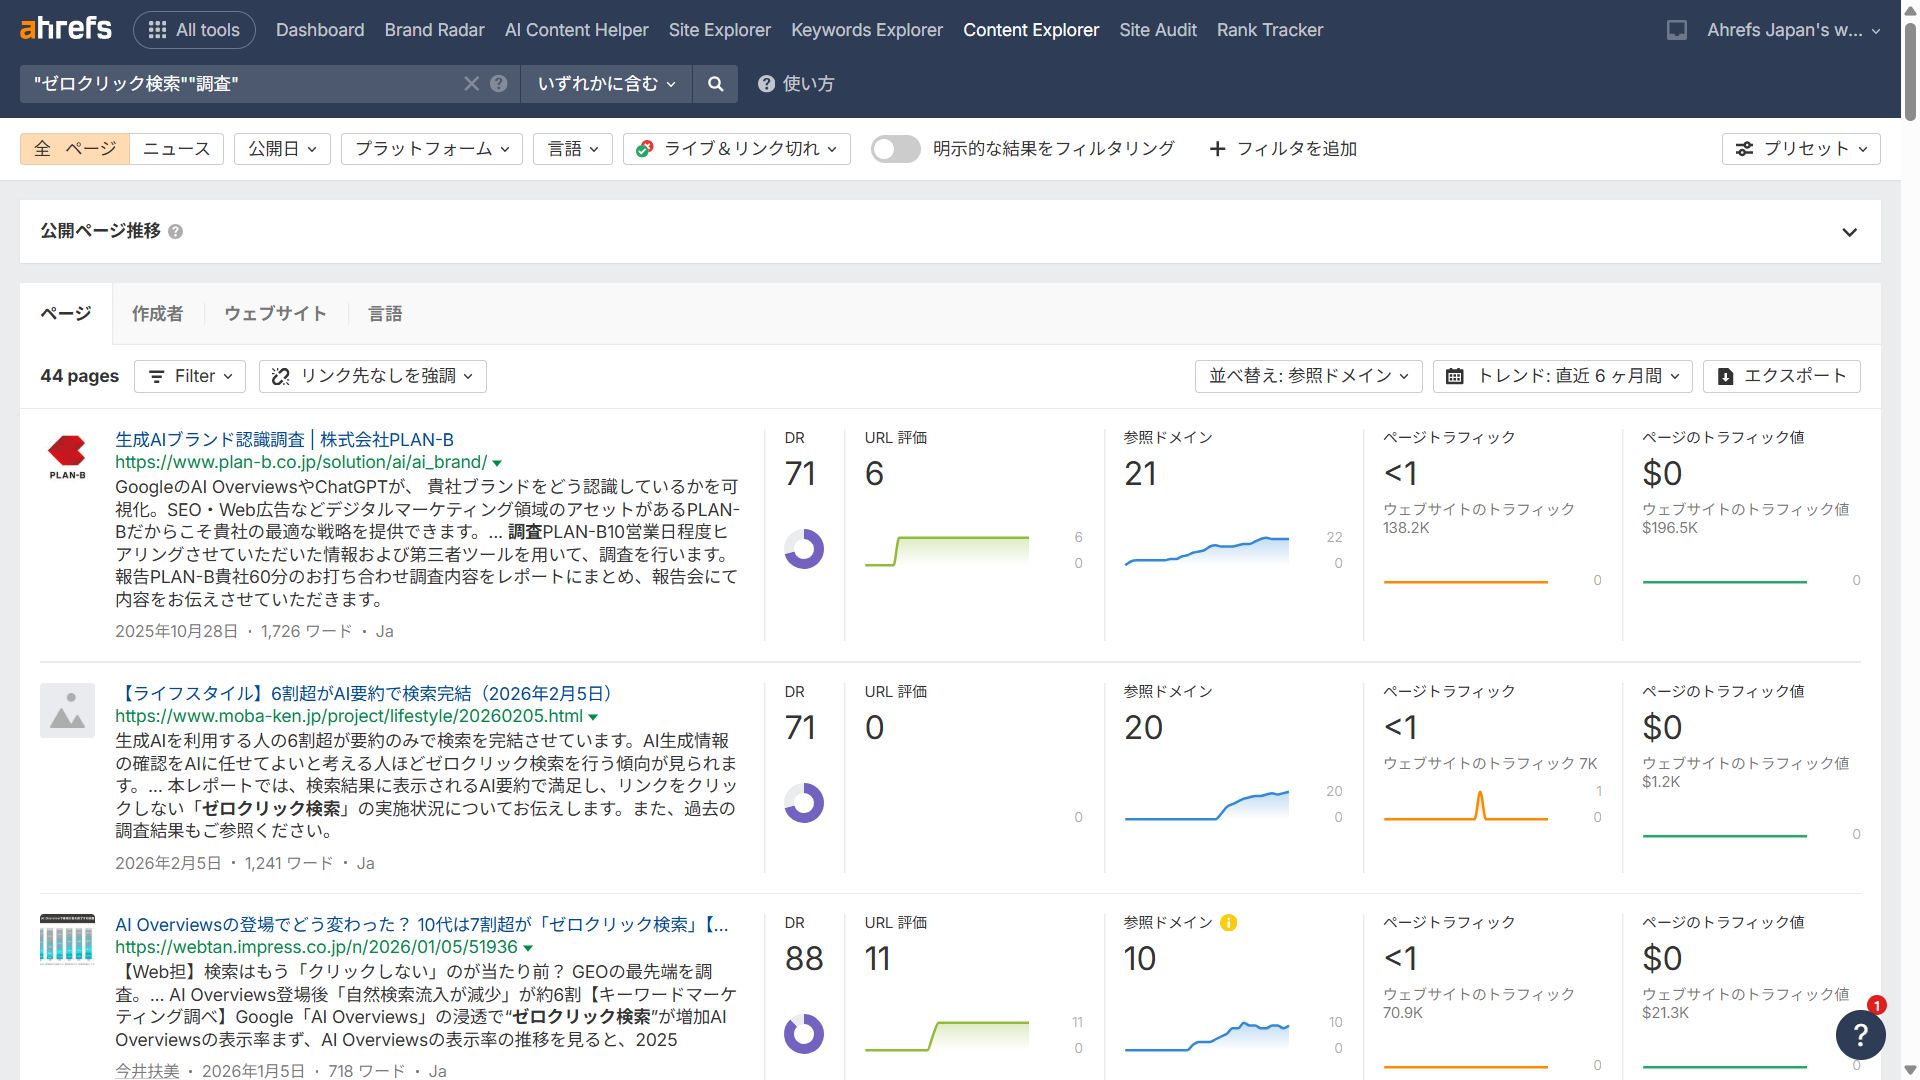1920x1080 pixels.
Task: Expand arrow beside webtan.impress.co.jp URL
Action: pyautogui.click(x=528, y=949)
